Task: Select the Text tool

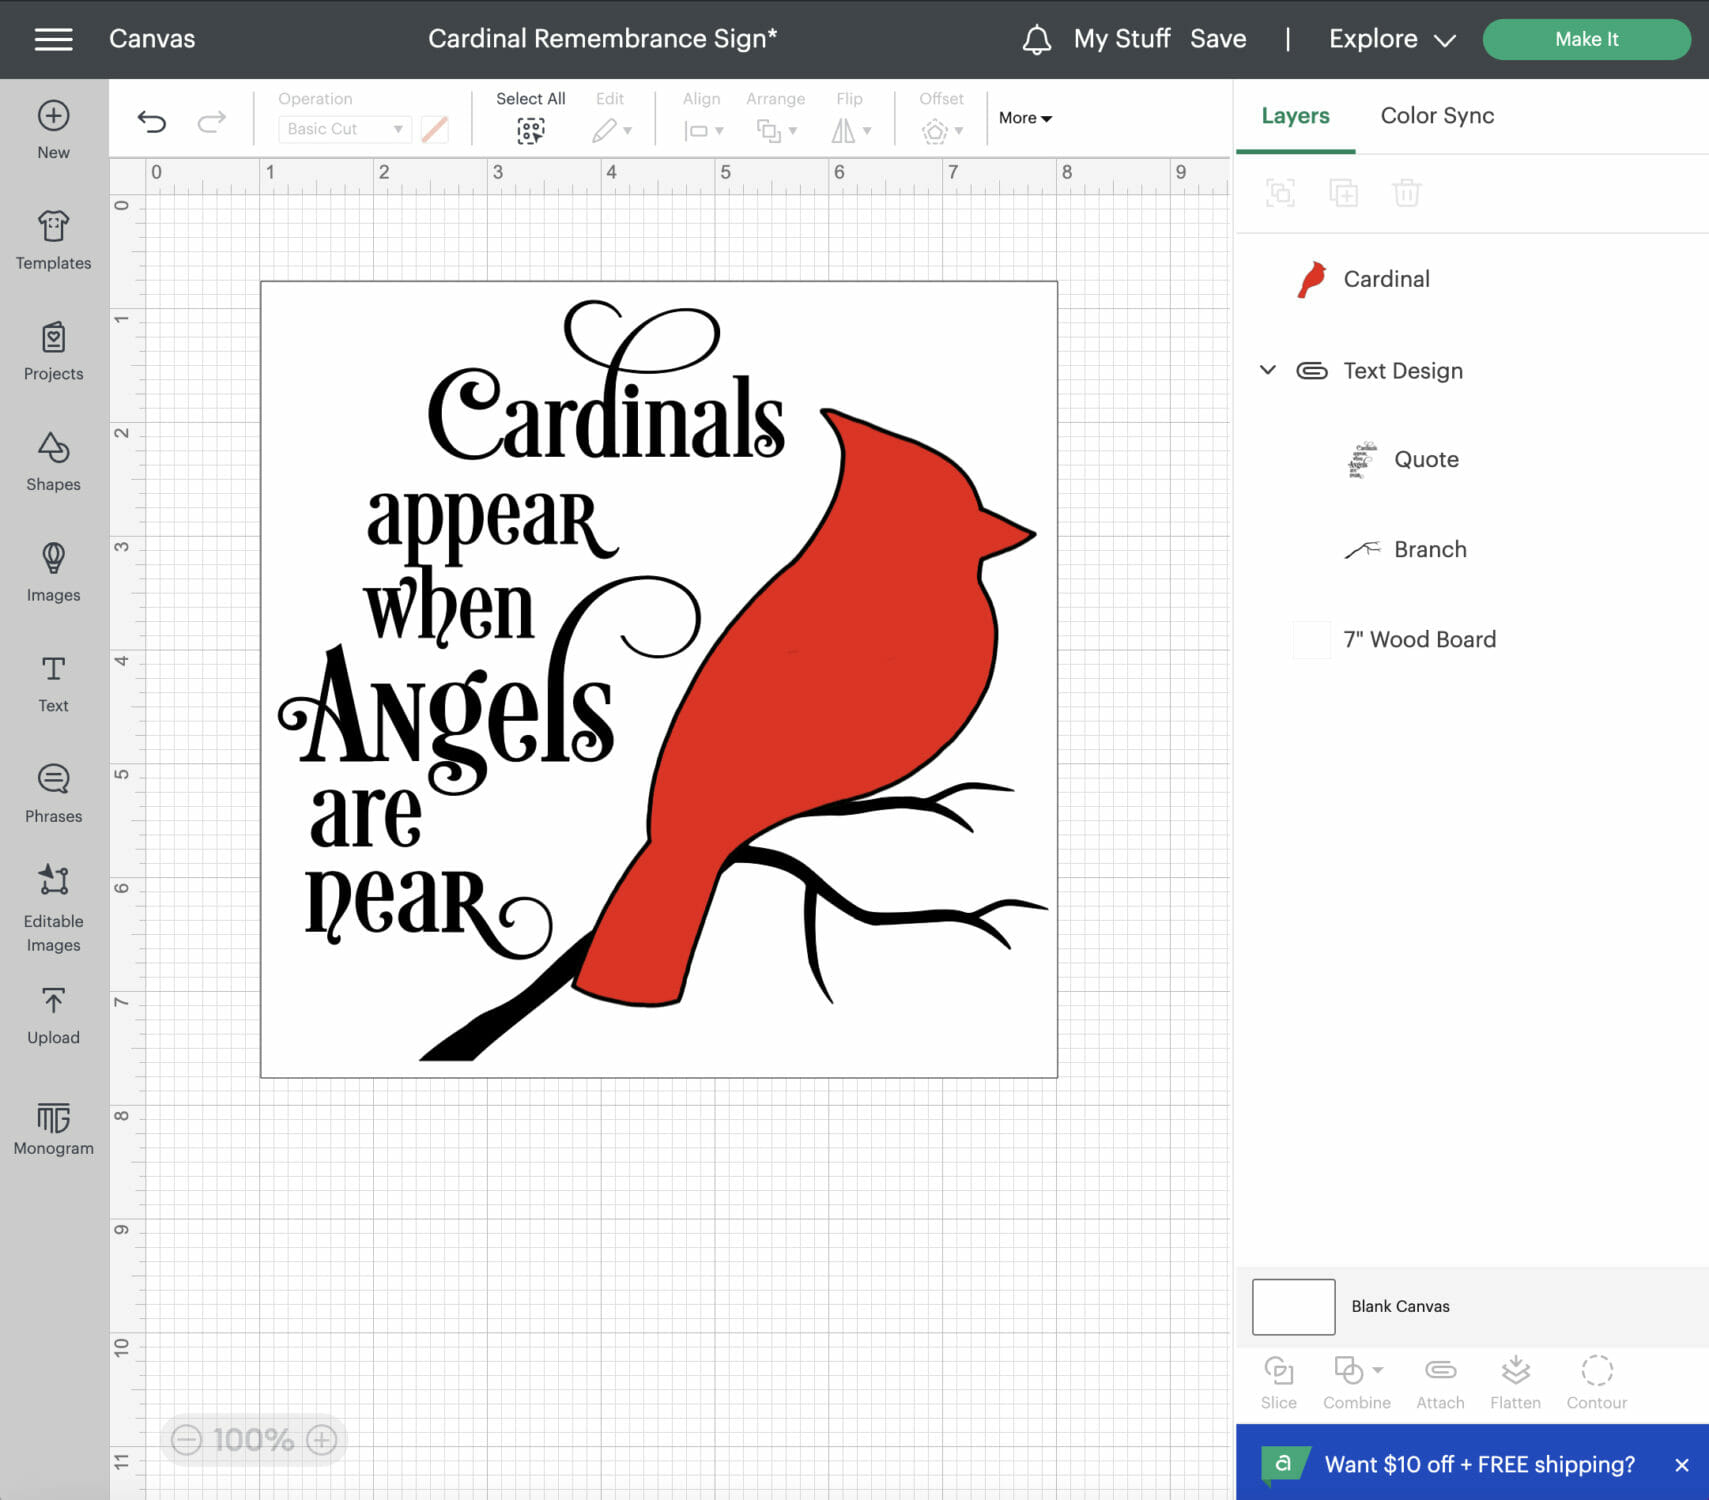Action: 53,684
